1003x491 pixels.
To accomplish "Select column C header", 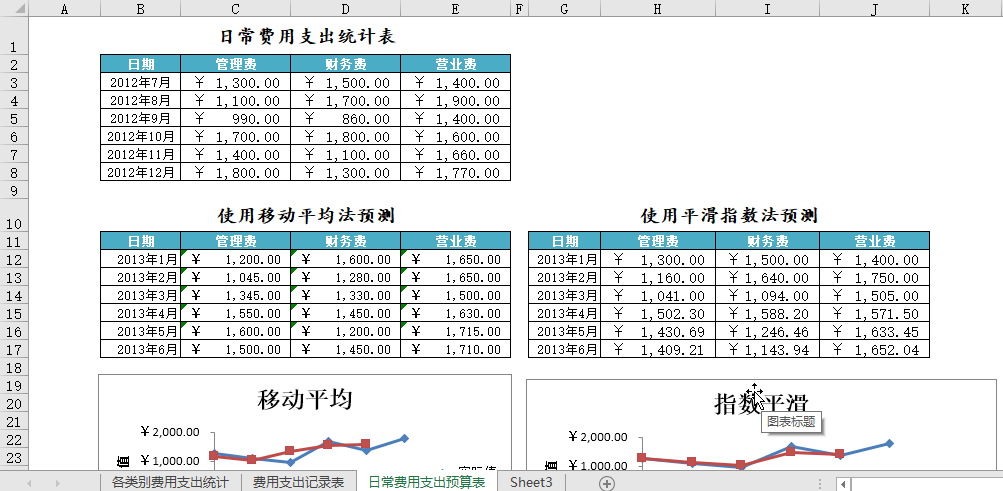I will pos(235,9).
